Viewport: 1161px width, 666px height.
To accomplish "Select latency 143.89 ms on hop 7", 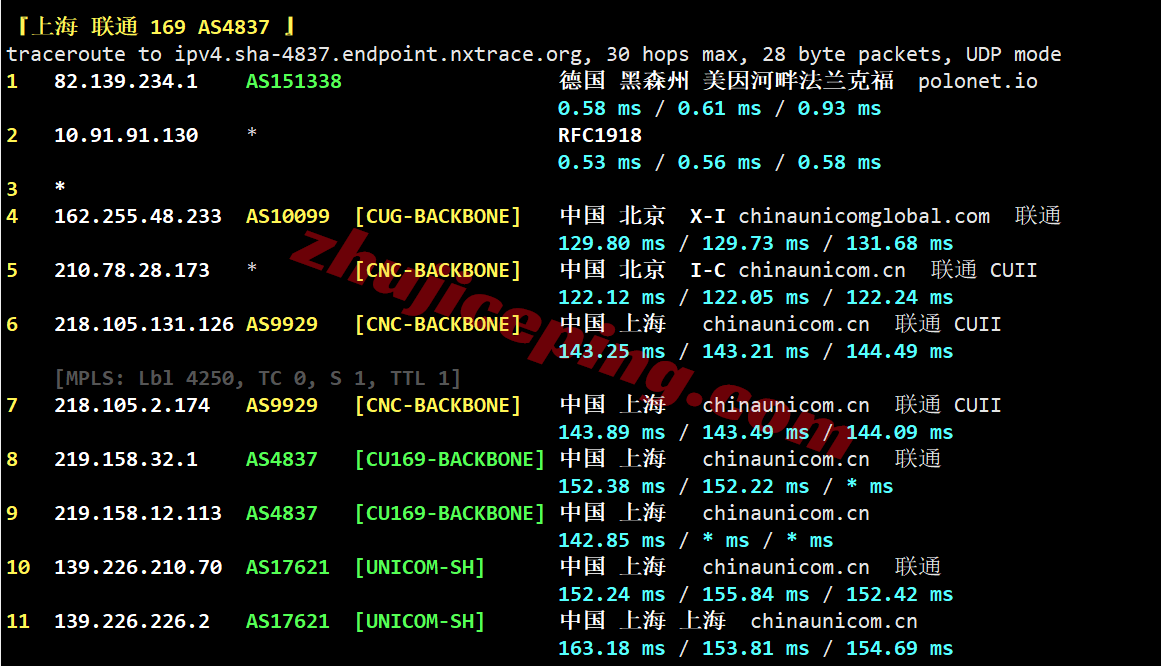I will (x=611, y=432).
